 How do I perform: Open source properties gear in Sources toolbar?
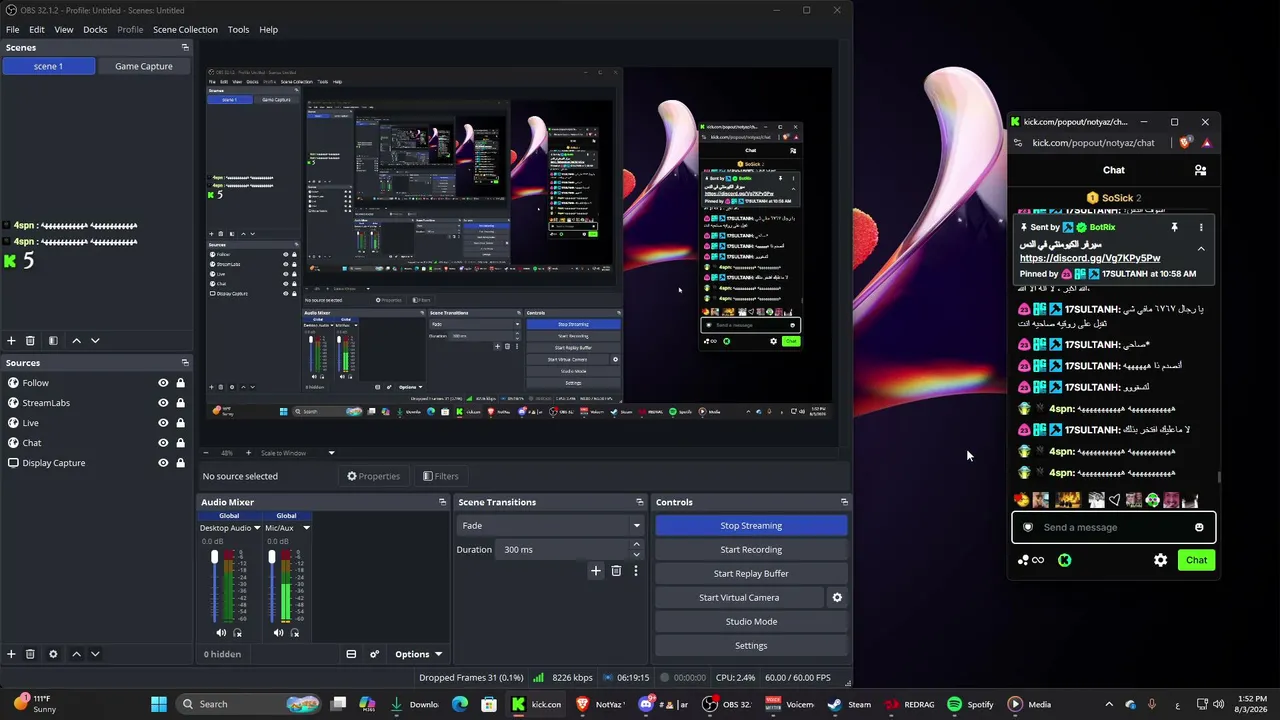point(53,654)
